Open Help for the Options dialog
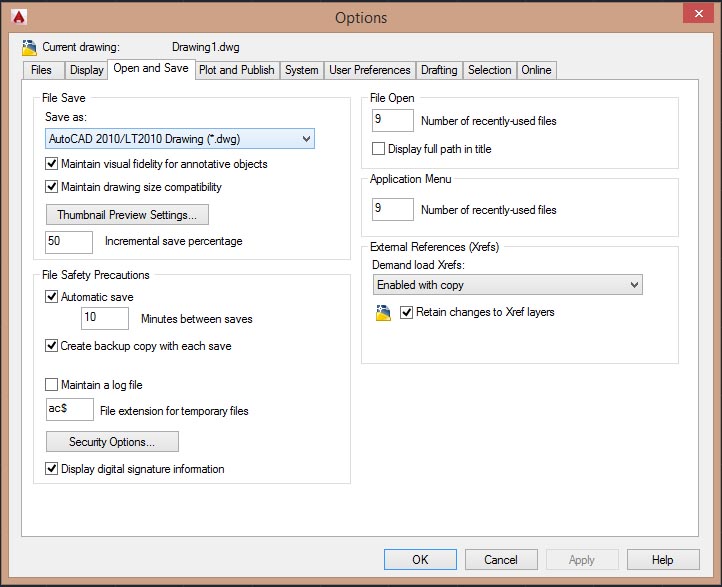This screenshot has width=722, height=587. point(663,560)
